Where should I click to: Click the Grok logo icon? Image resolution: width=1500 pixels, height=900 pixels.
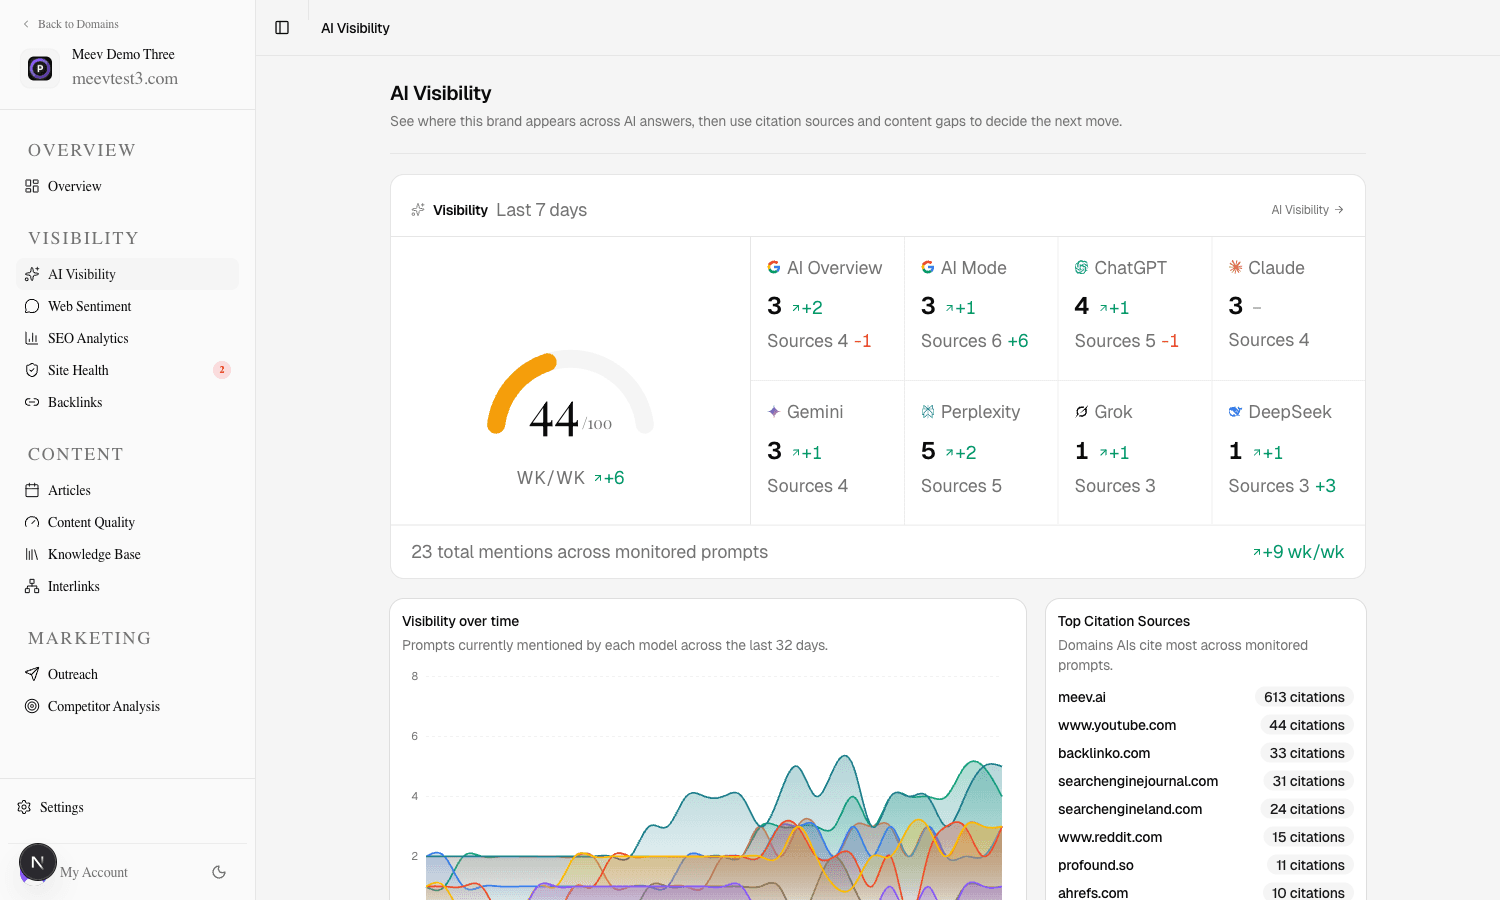tap(1081, 411)
